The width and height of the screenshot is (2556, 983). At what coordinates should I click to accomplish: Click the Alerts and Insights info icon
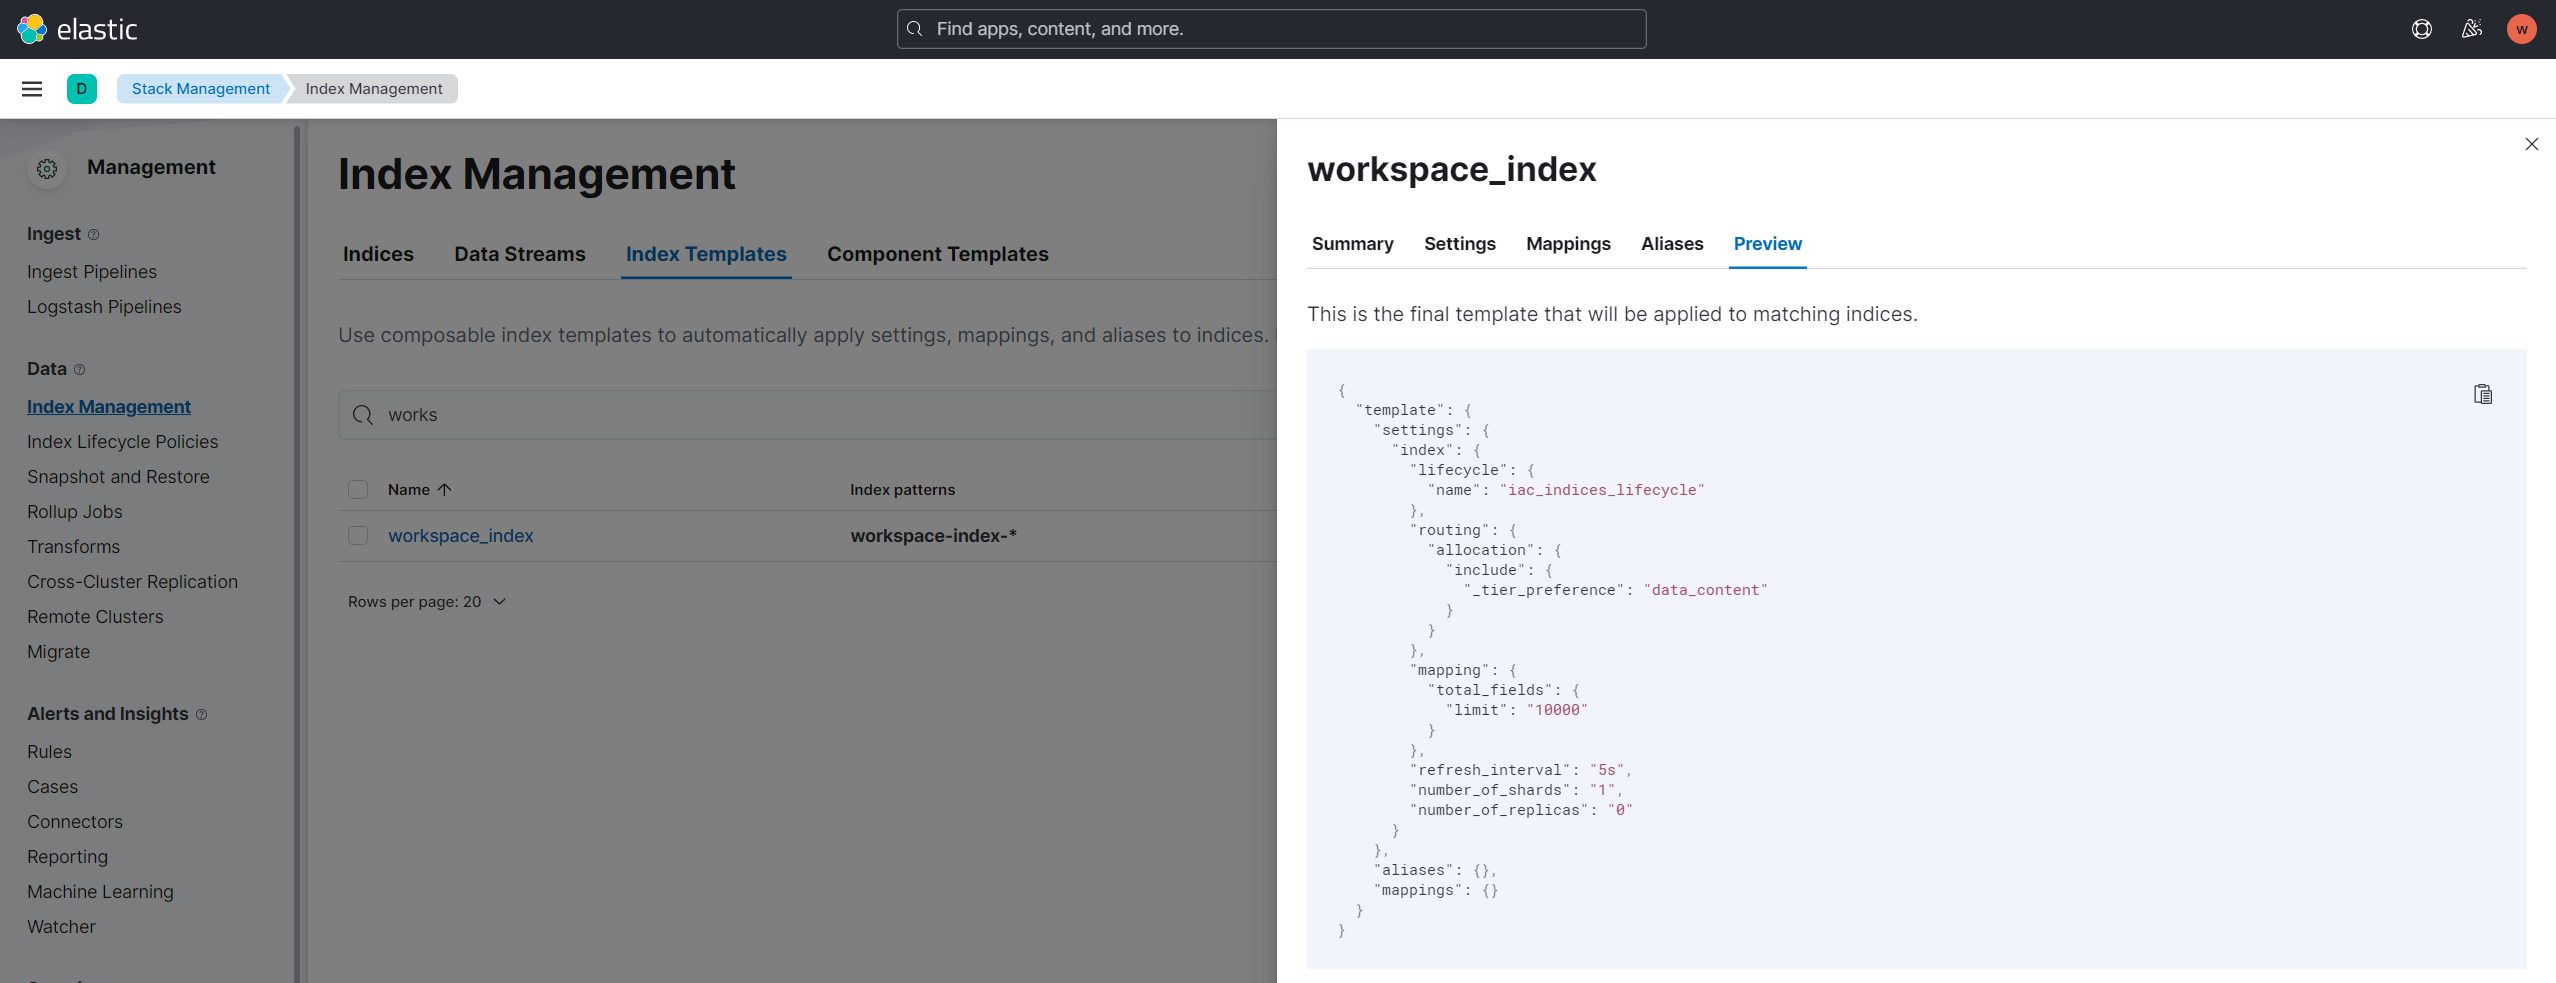tap(201, 714)
